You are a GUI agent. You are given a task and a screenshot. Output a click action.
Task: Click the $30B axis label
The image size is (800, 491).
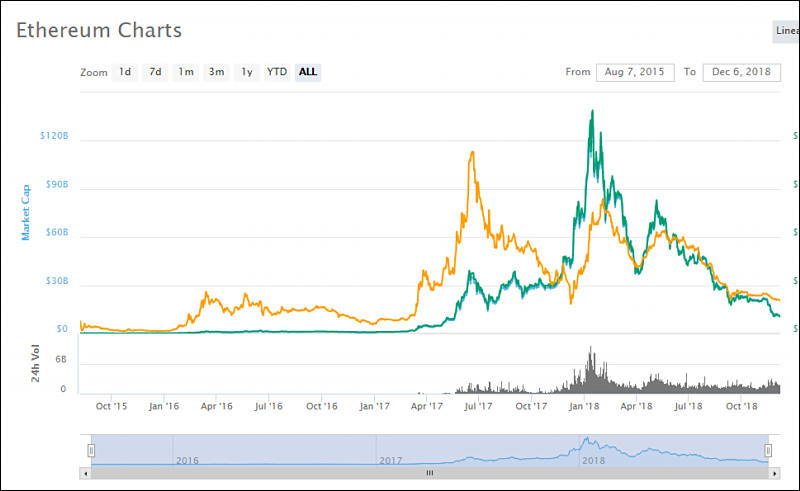click(57, 281)
